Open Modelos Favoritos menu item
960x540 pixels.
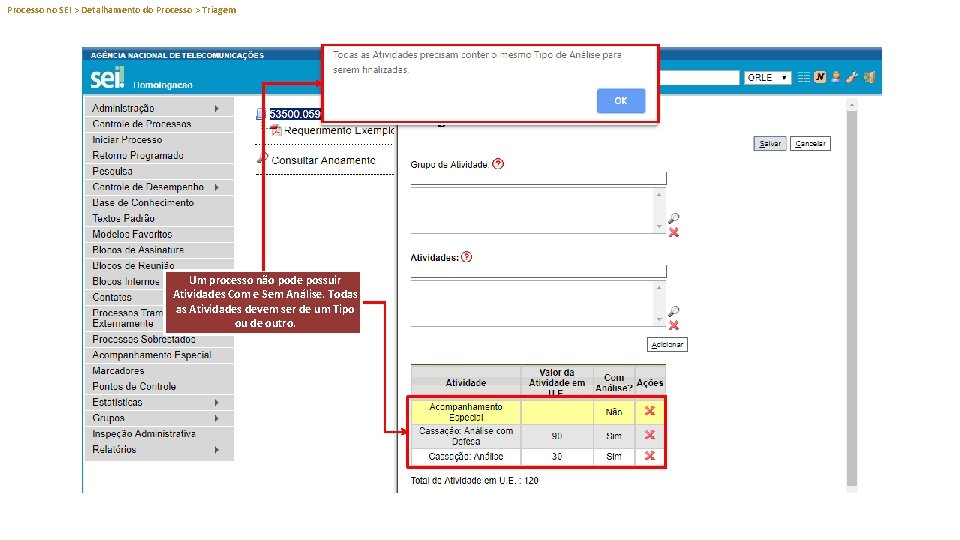pyautogui.click(x=159, y=234)
